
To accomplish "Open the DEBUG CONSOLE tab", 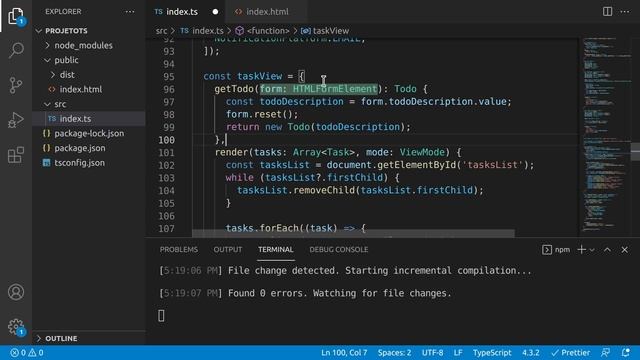I will [x=338, y=249].
